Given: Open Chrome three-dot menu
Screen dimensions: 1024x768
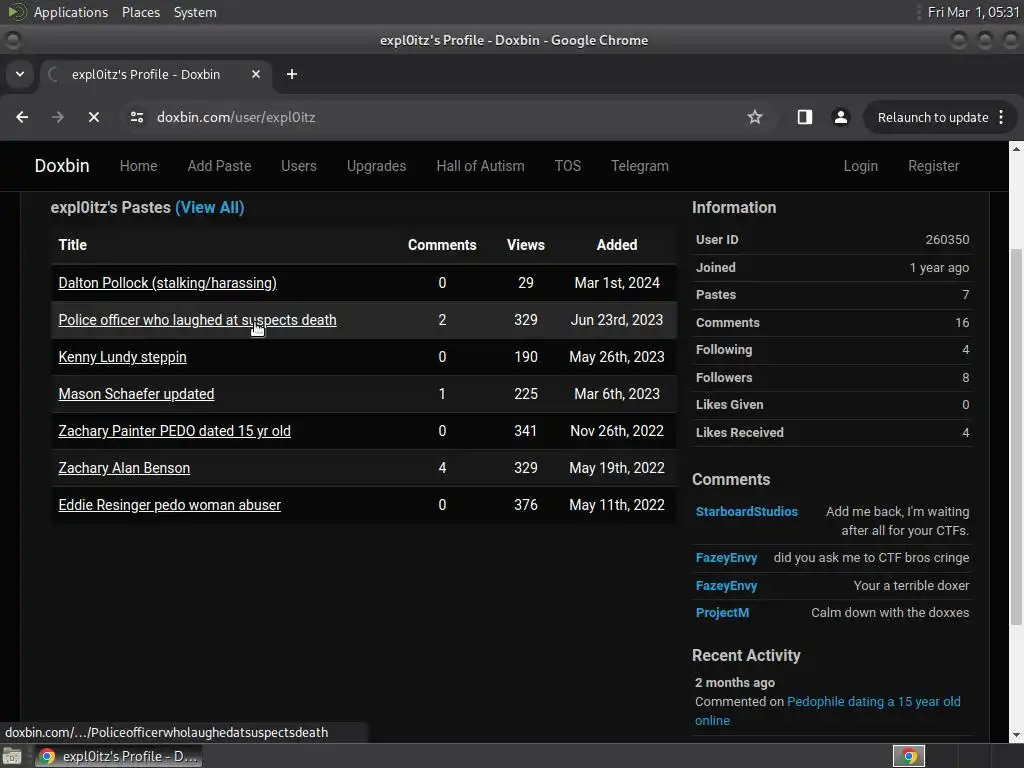Looking at the screenshot, I should pos(1001,118).
